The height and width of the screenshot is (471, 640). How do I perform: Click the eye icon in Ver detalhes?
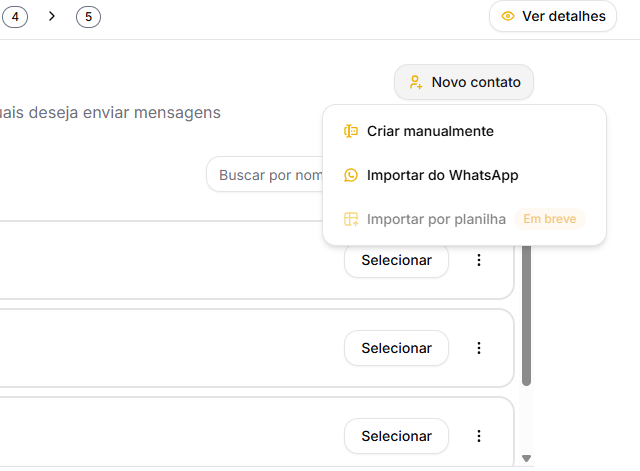pyautogui.click(x=508, y=16)
